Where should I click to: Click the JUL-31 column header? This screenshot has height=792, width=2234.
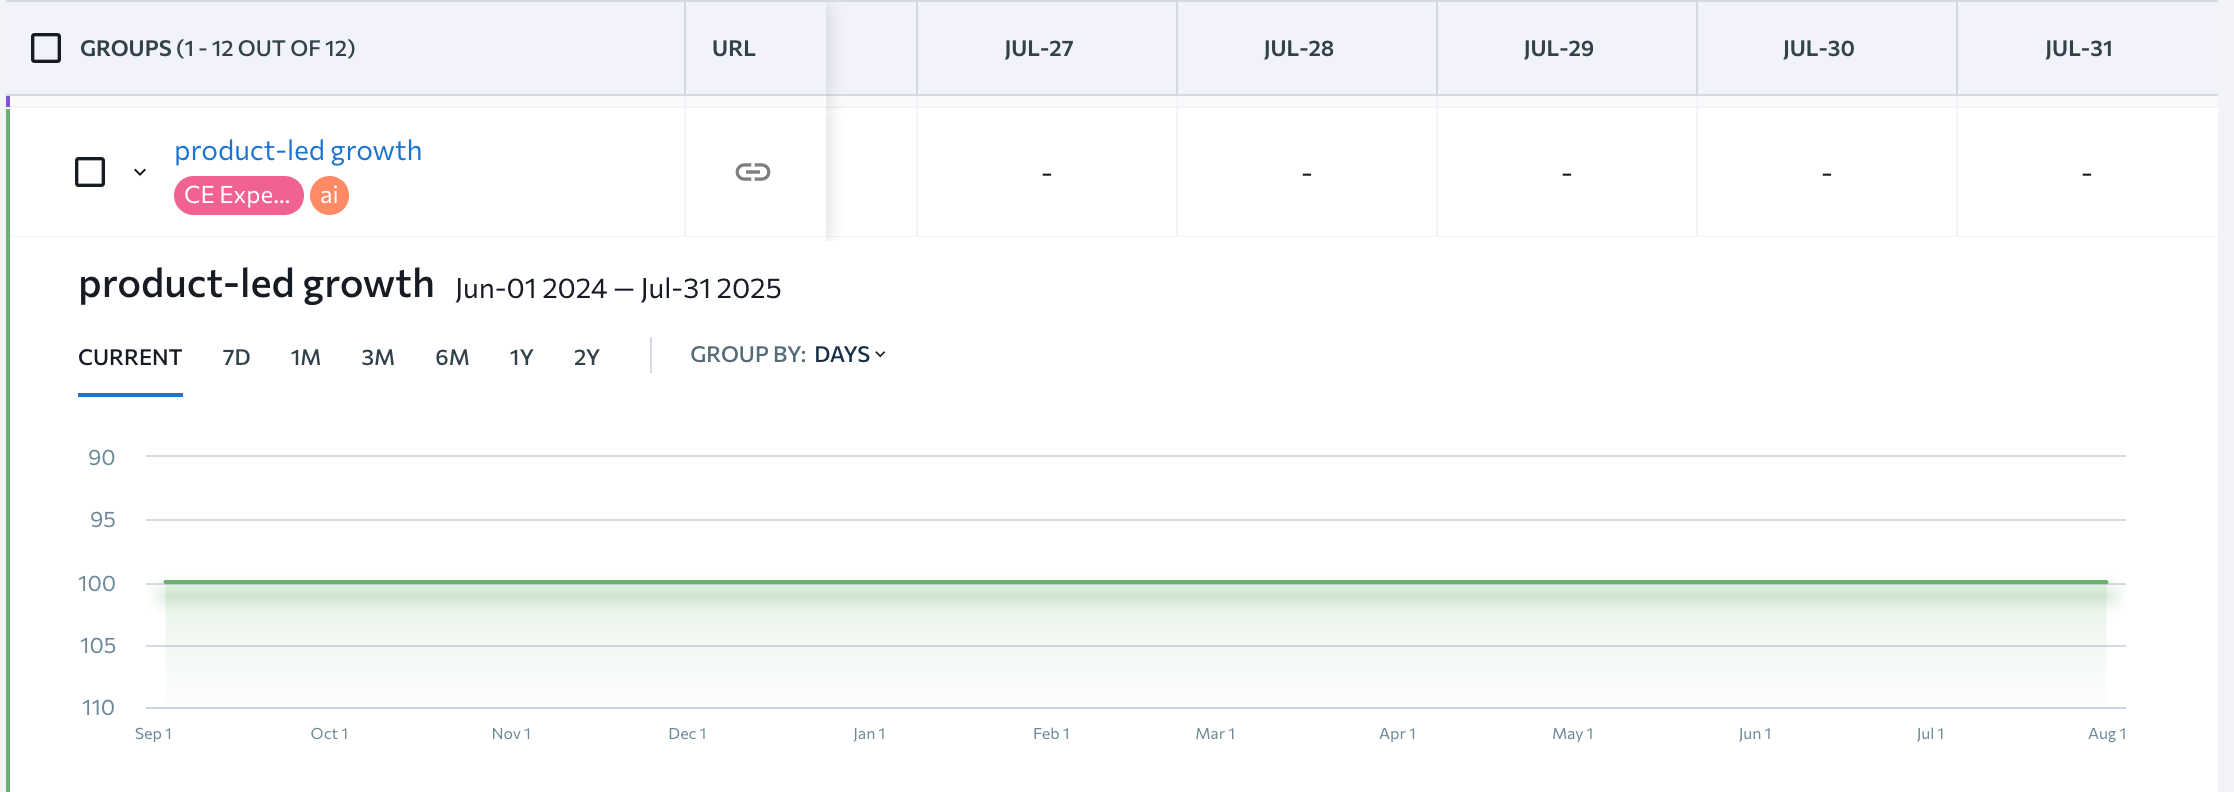2078,48
